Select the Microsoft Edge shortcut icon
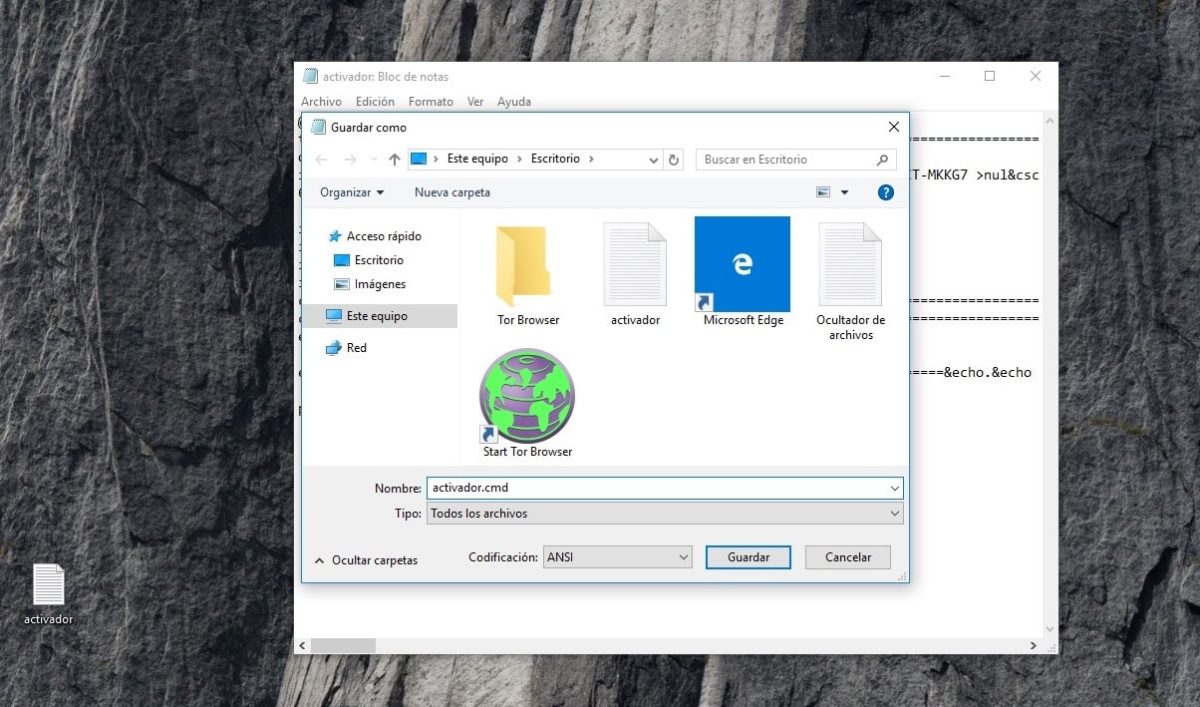The width and height of the screenshot is (1200, 707). pos(742,266)
